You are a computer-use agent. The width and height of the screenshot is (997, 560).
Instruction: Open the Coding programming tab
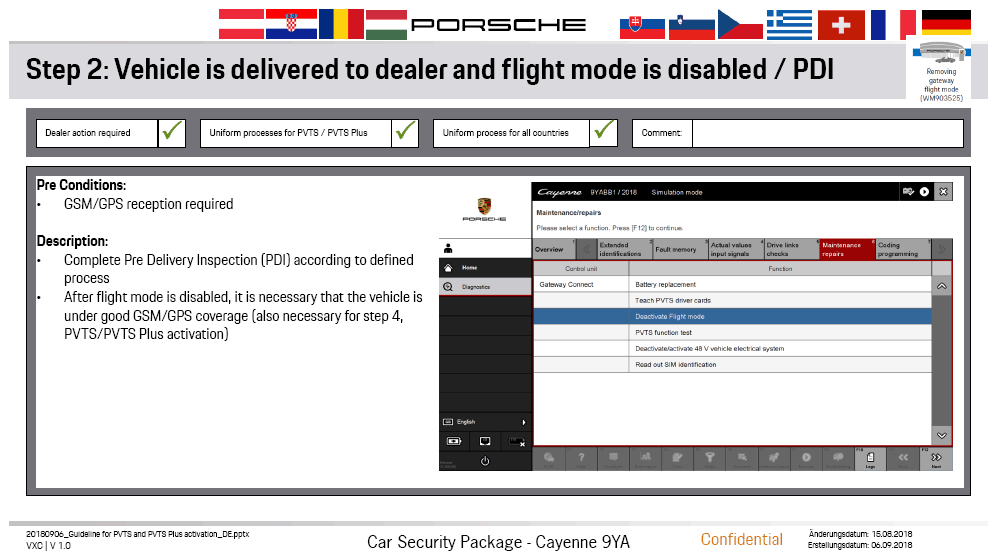click(903, 249)
